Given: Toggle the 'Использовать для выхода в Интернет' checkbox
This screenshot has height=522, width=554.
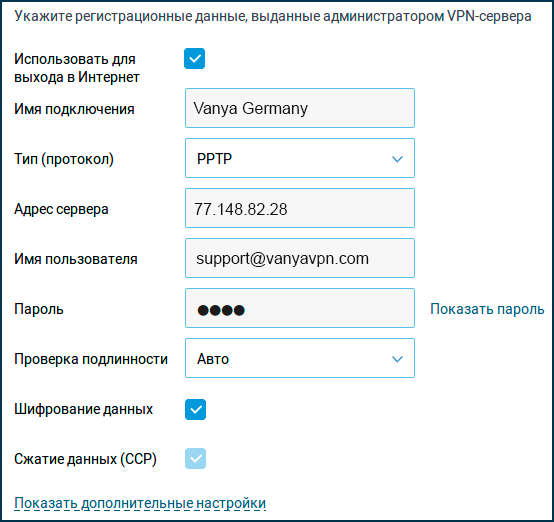Looking at the screenshot, I should click(194, 59).
